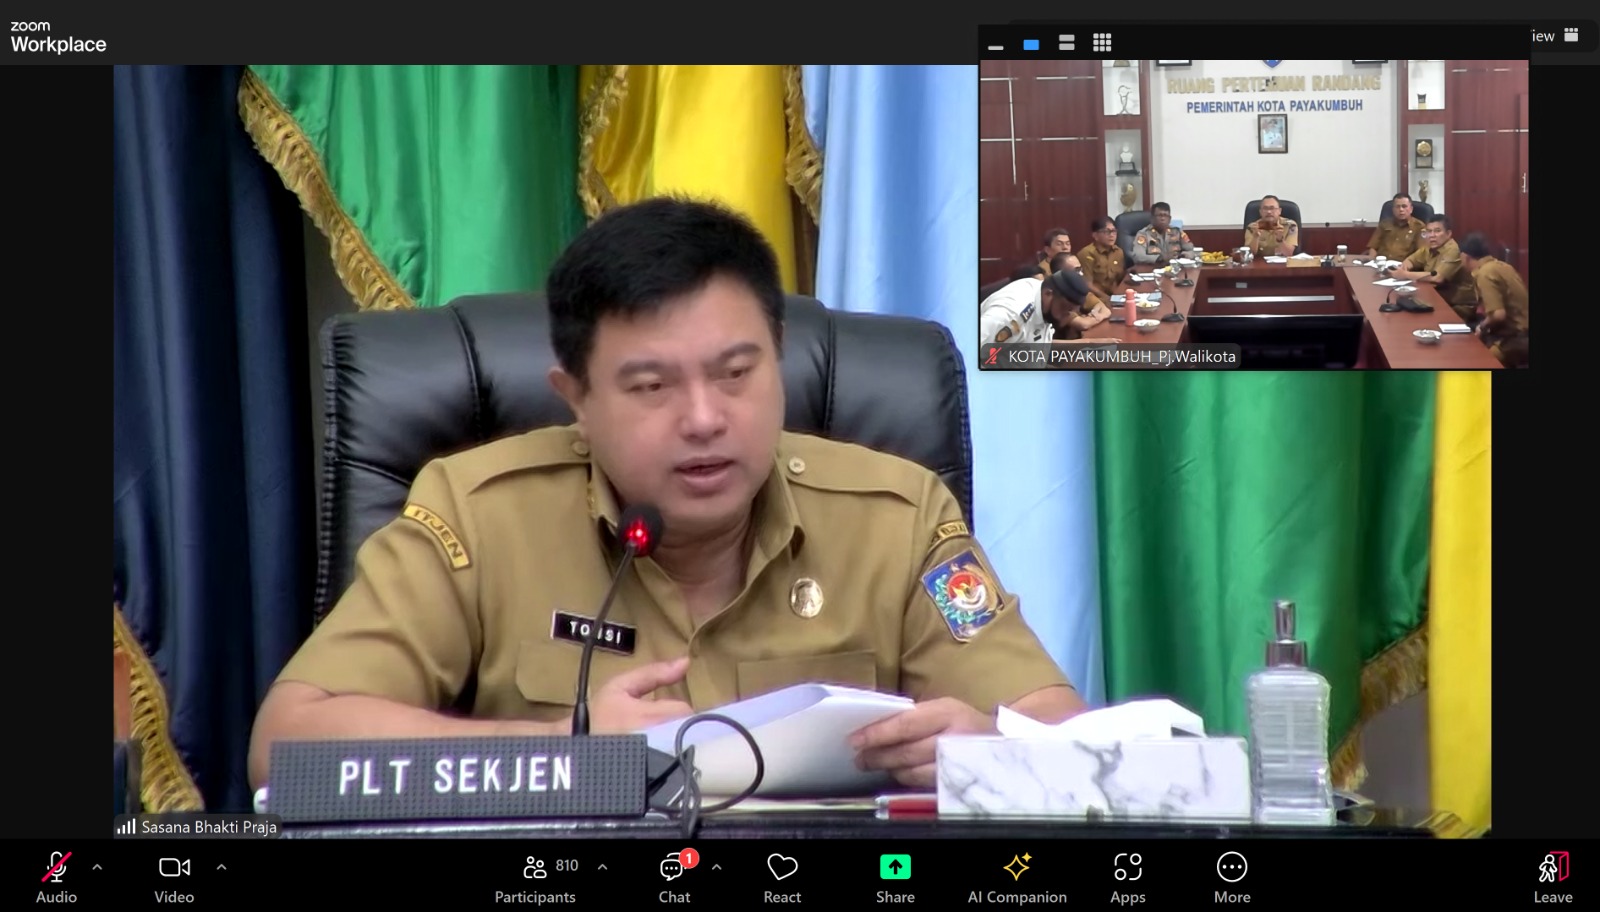This screenshot has height=912, width=1600.
Task: Expand audio options arrow next to Audio
Action: 97,867
